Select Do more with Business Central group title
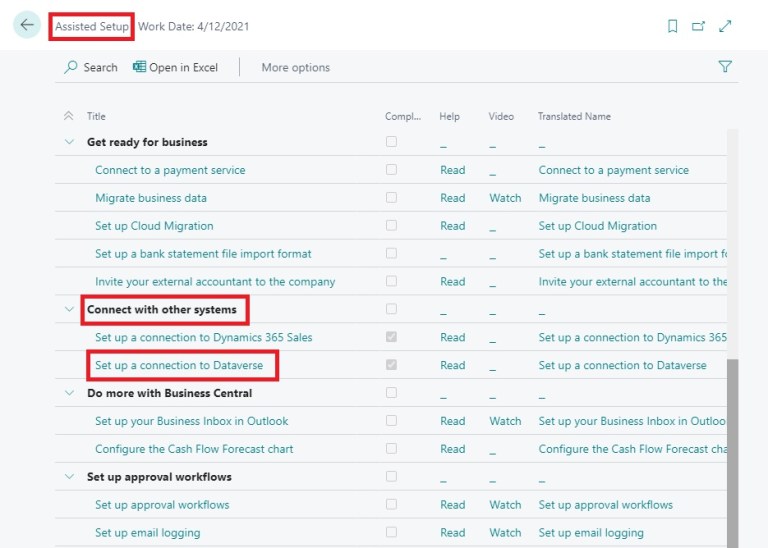This screenshot has height=548, width=768. point(169,393)
